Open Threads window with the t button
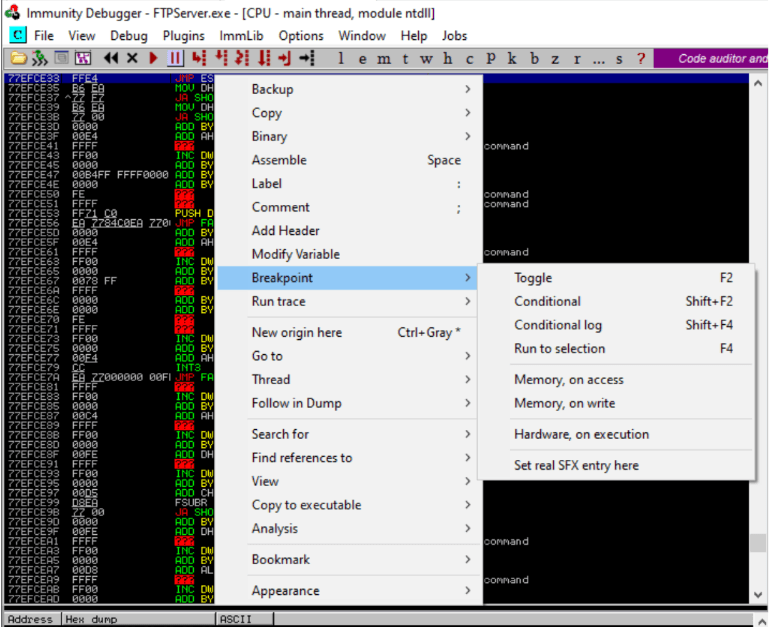 point(405,59)
